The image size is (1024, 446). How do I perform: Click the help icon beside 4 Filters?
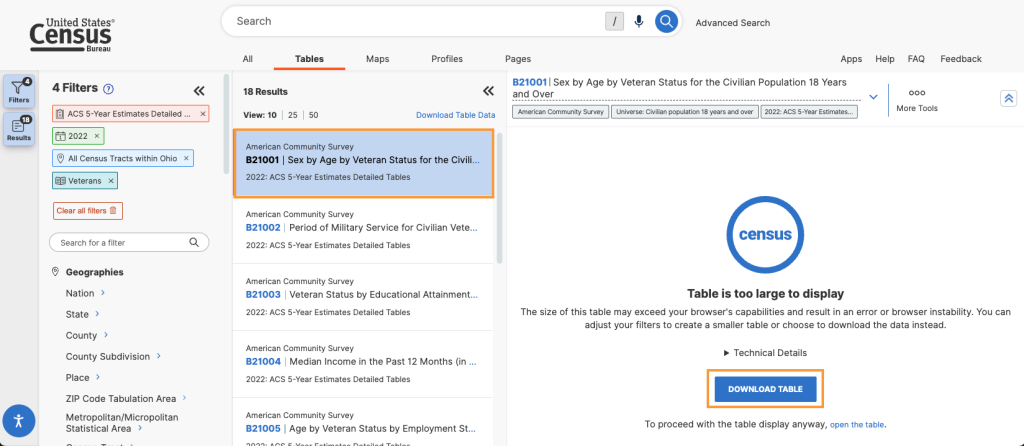[108, 89]
